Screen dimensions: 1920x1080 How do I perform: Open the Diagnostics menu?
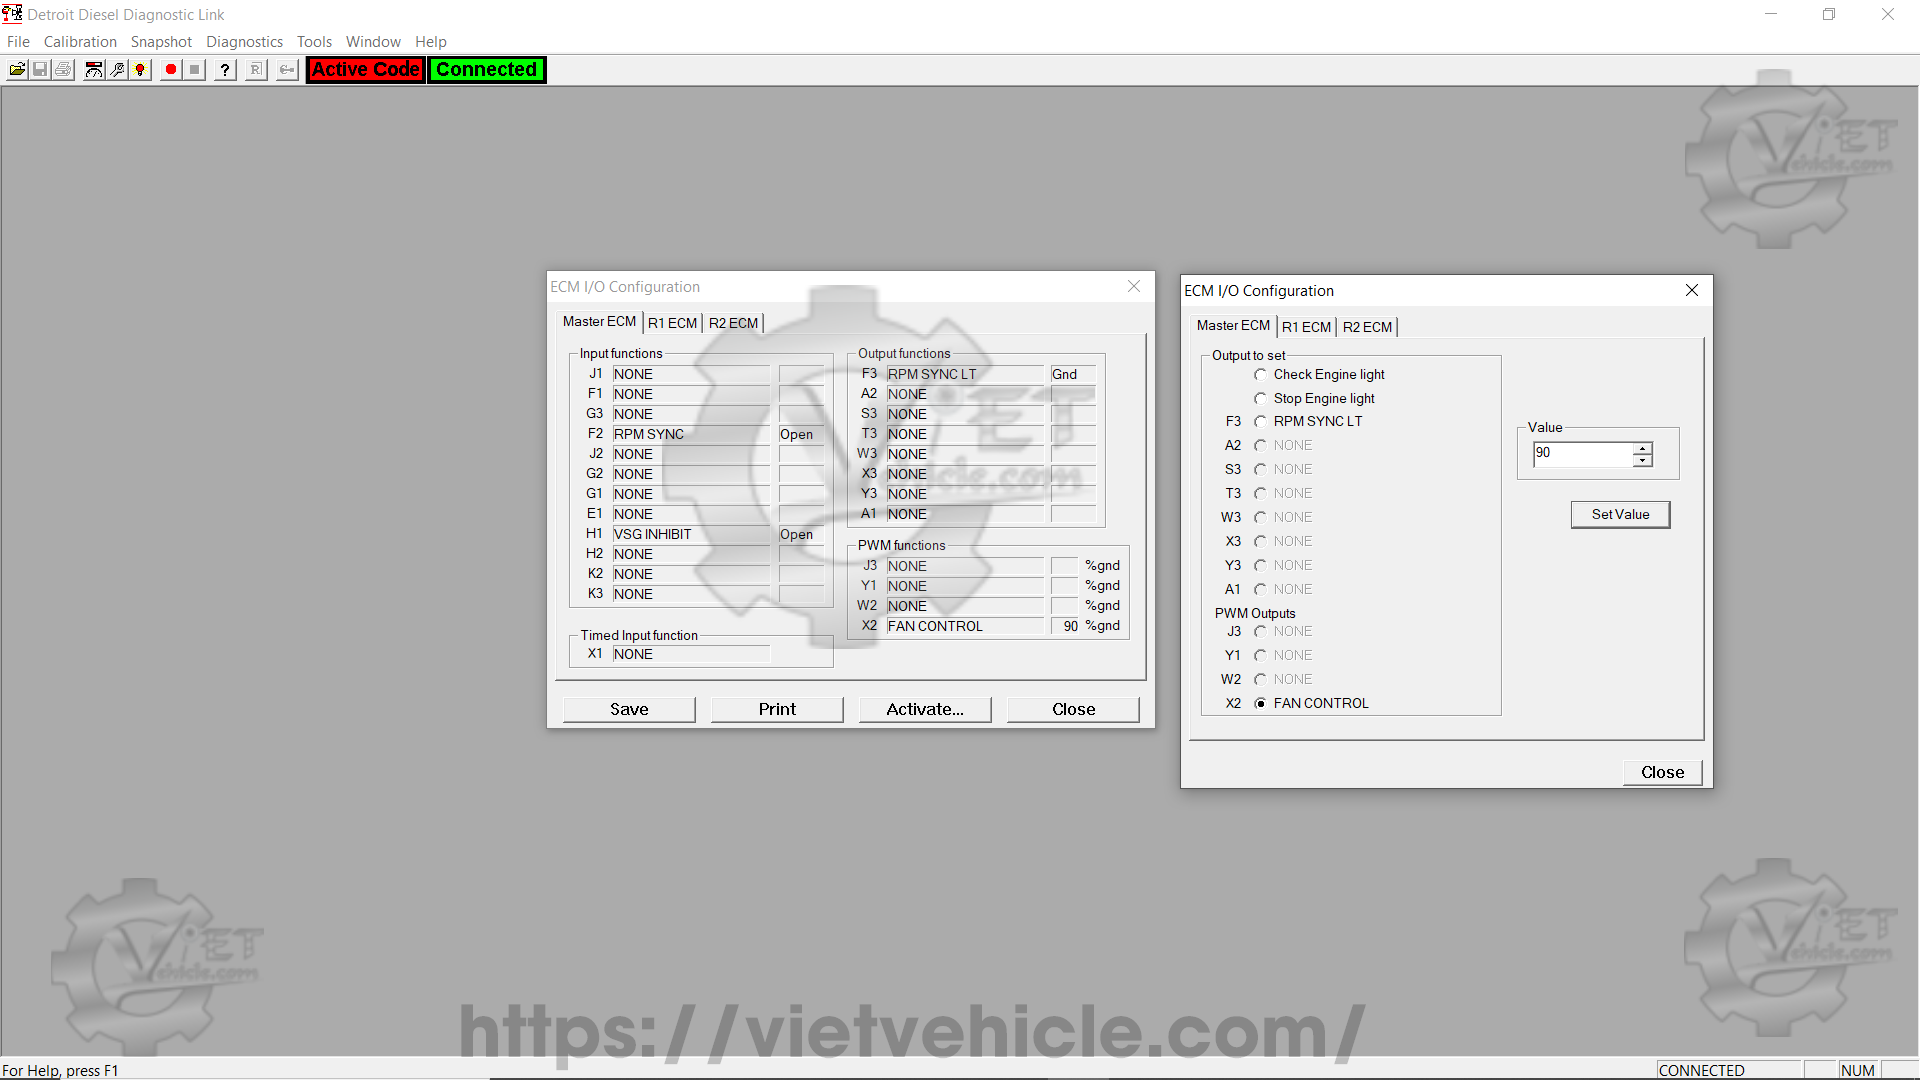click(244, 41)
